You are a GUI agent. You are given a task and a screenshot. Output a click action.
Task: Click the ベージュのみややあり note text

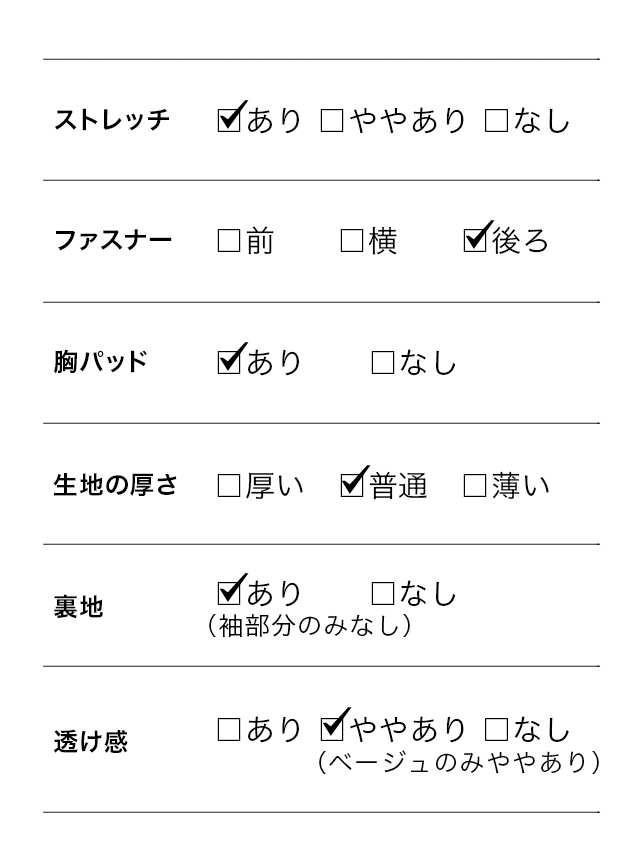(x=458, y=762)
